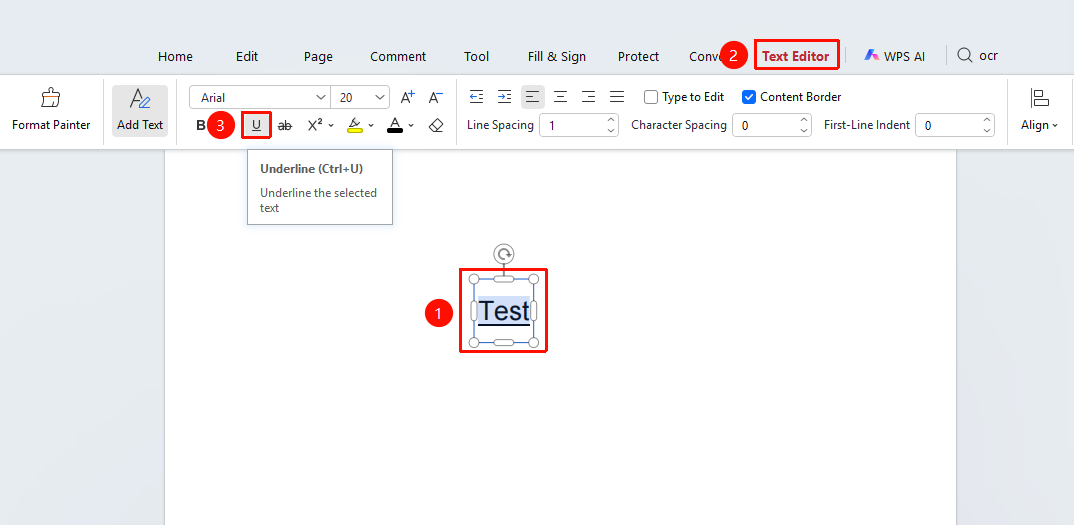Center align the text

pos(560,97)
